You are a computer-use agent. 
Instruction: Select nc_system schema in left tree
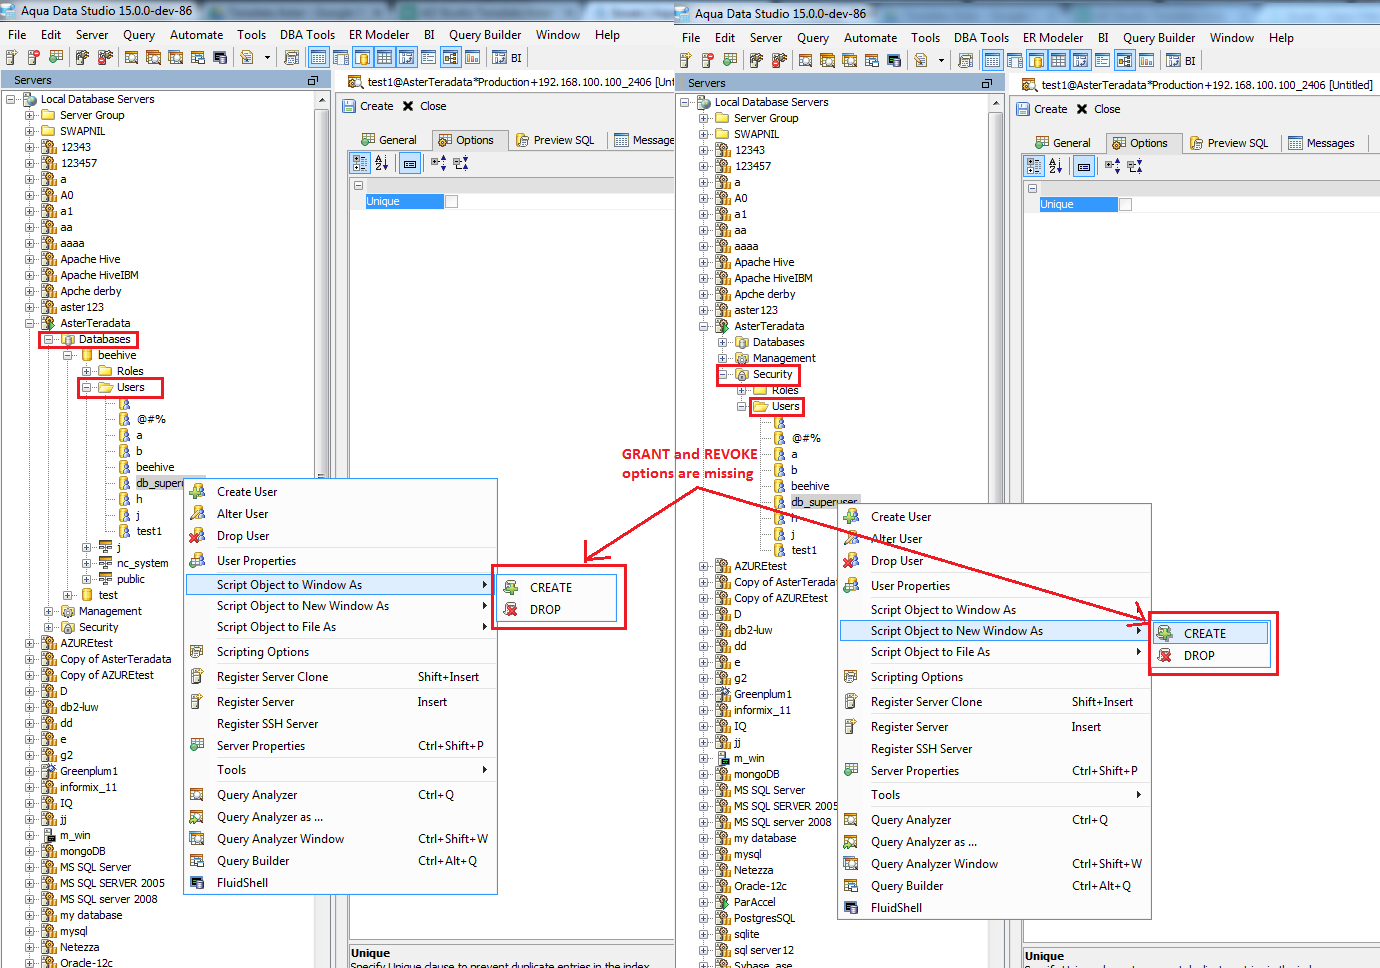pyautogui.click(x=142, y=563)
